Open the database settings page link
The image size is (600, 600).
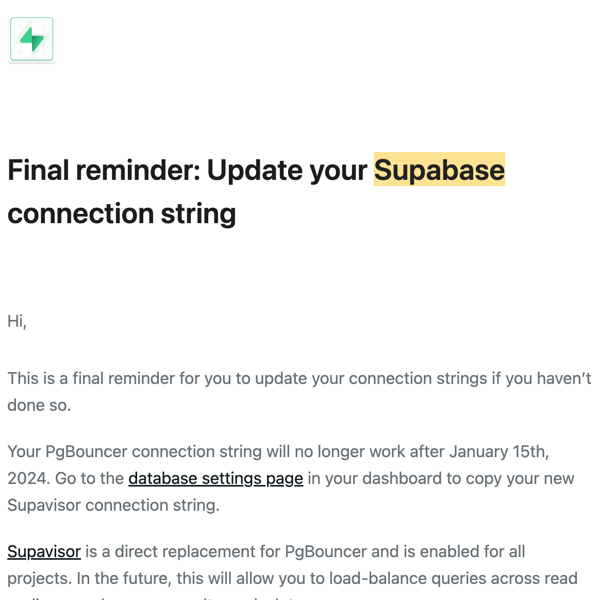[x=215, y=478]
